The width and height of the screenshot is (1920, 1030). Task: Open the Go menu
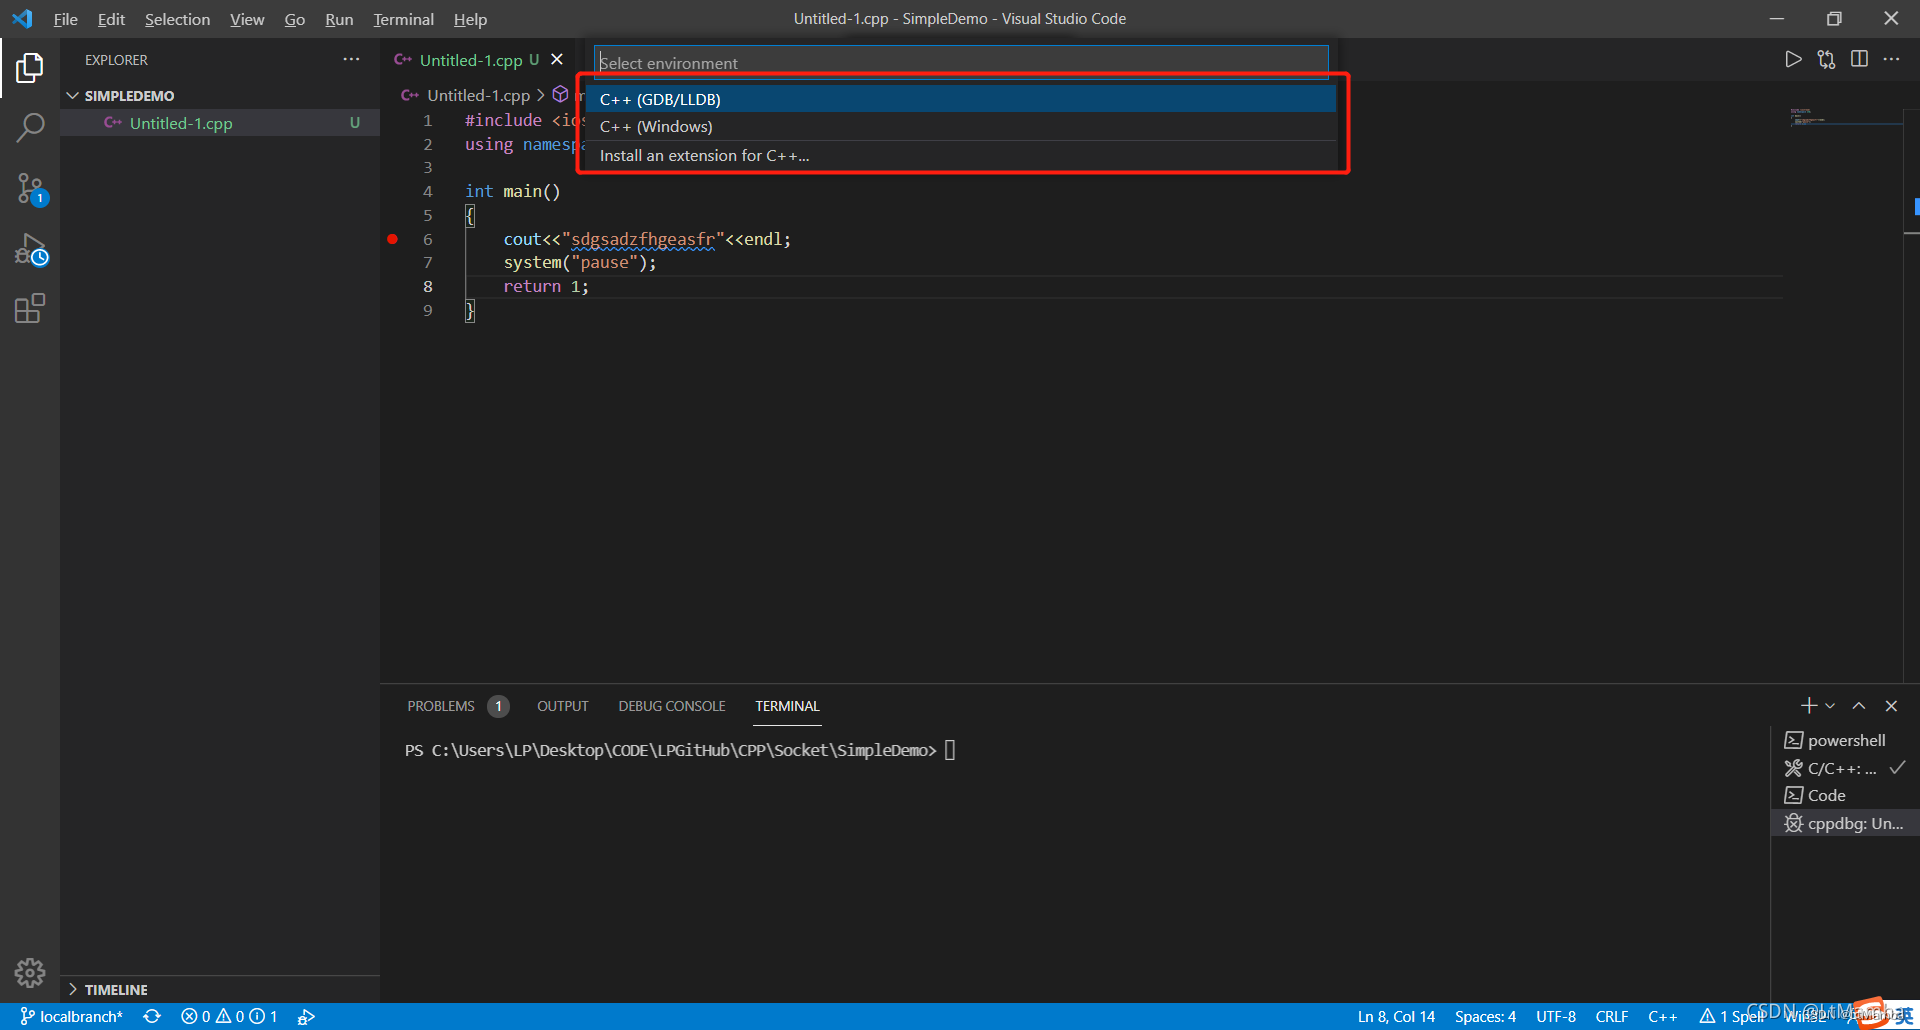point(294,19)
